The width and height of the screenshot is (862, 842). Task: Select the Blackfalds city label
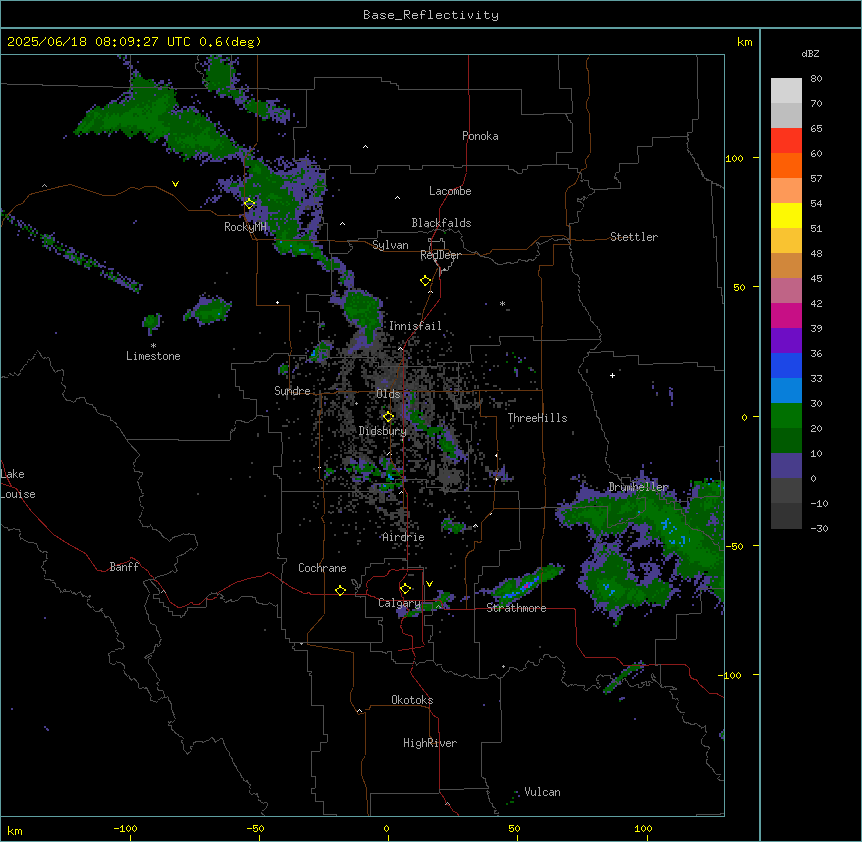(x=441, y=223)
